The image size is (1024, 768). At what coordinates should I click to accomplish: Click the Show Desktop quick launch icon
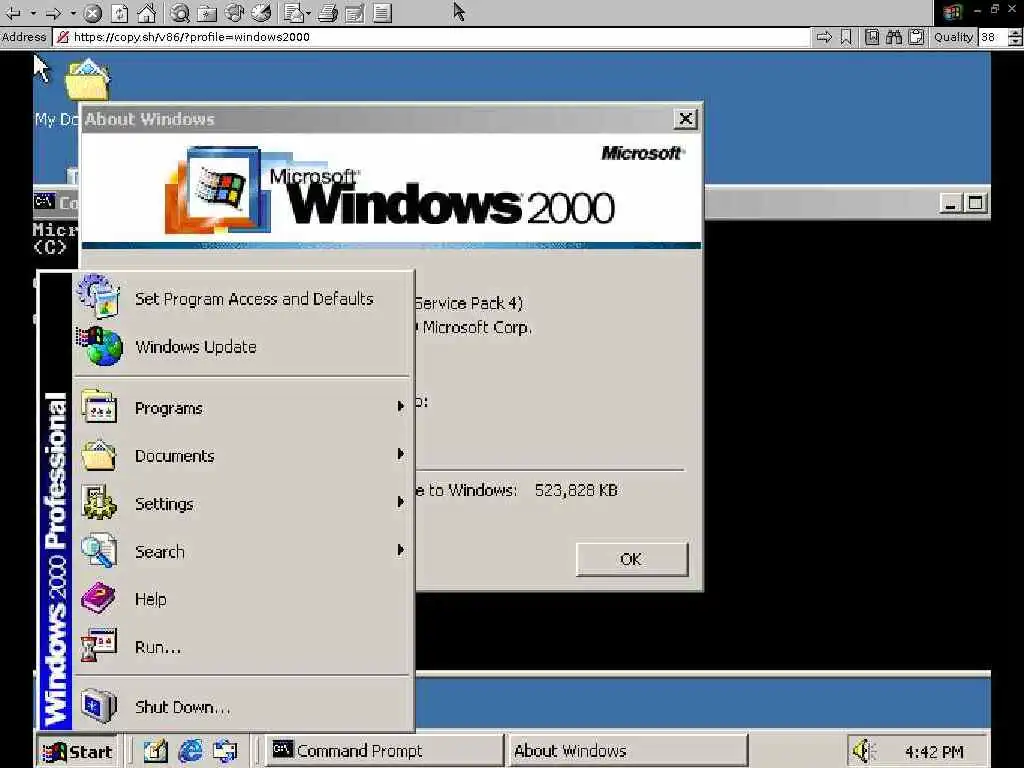[155, 752]
